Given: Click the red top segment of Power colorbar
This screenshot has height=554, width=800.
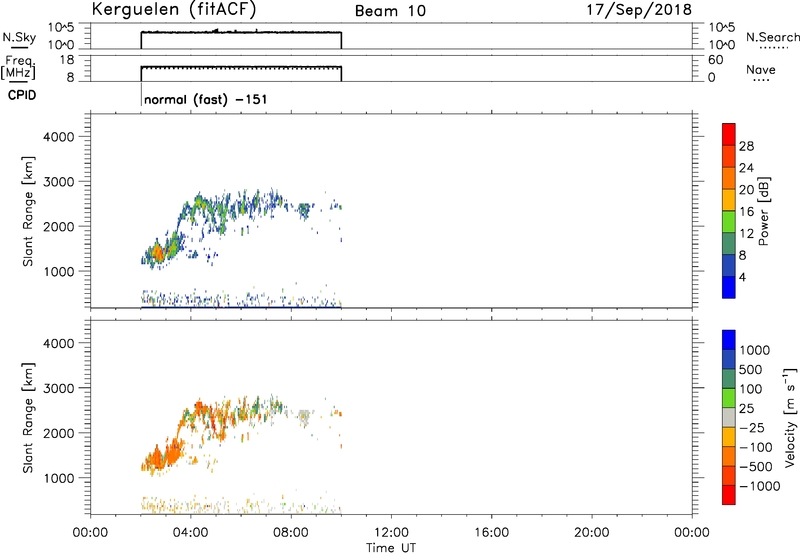Looking at the screenshot, I should 729,134.
